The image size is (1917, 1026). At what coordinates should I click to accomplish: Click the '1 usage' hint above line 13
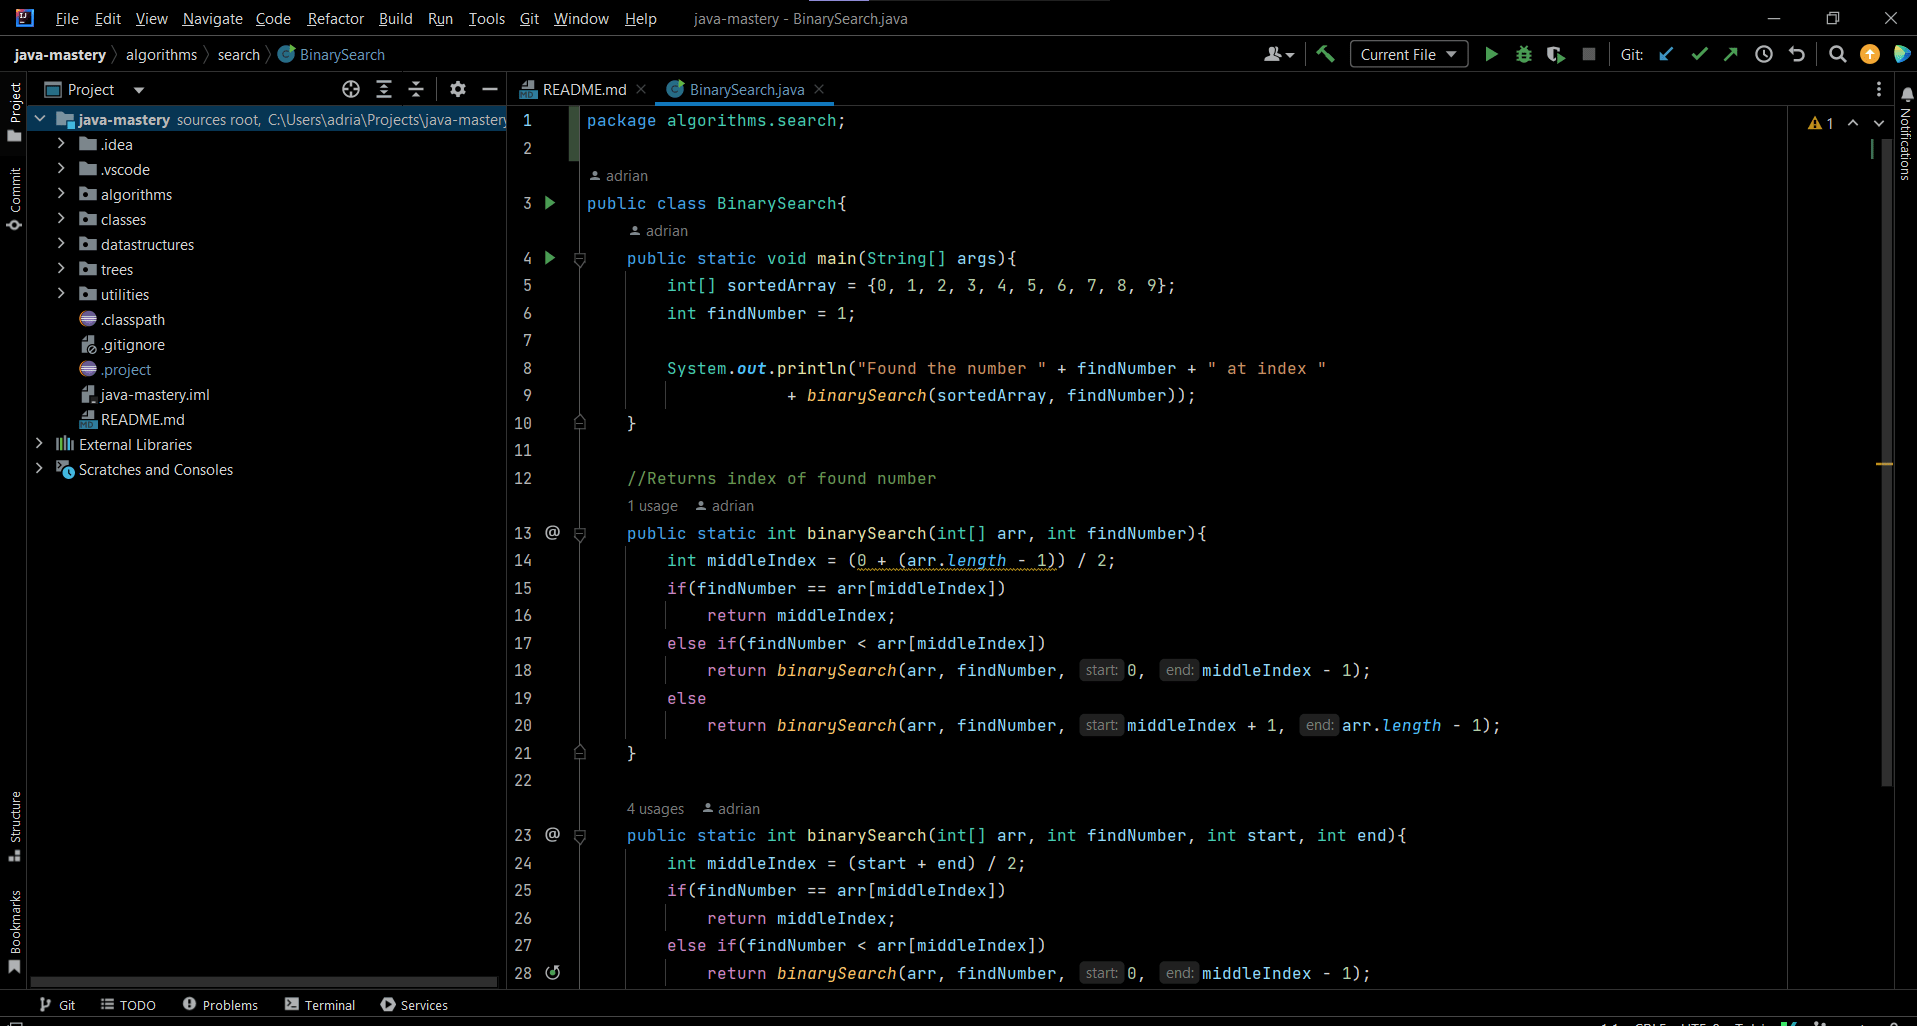(652, 506)
